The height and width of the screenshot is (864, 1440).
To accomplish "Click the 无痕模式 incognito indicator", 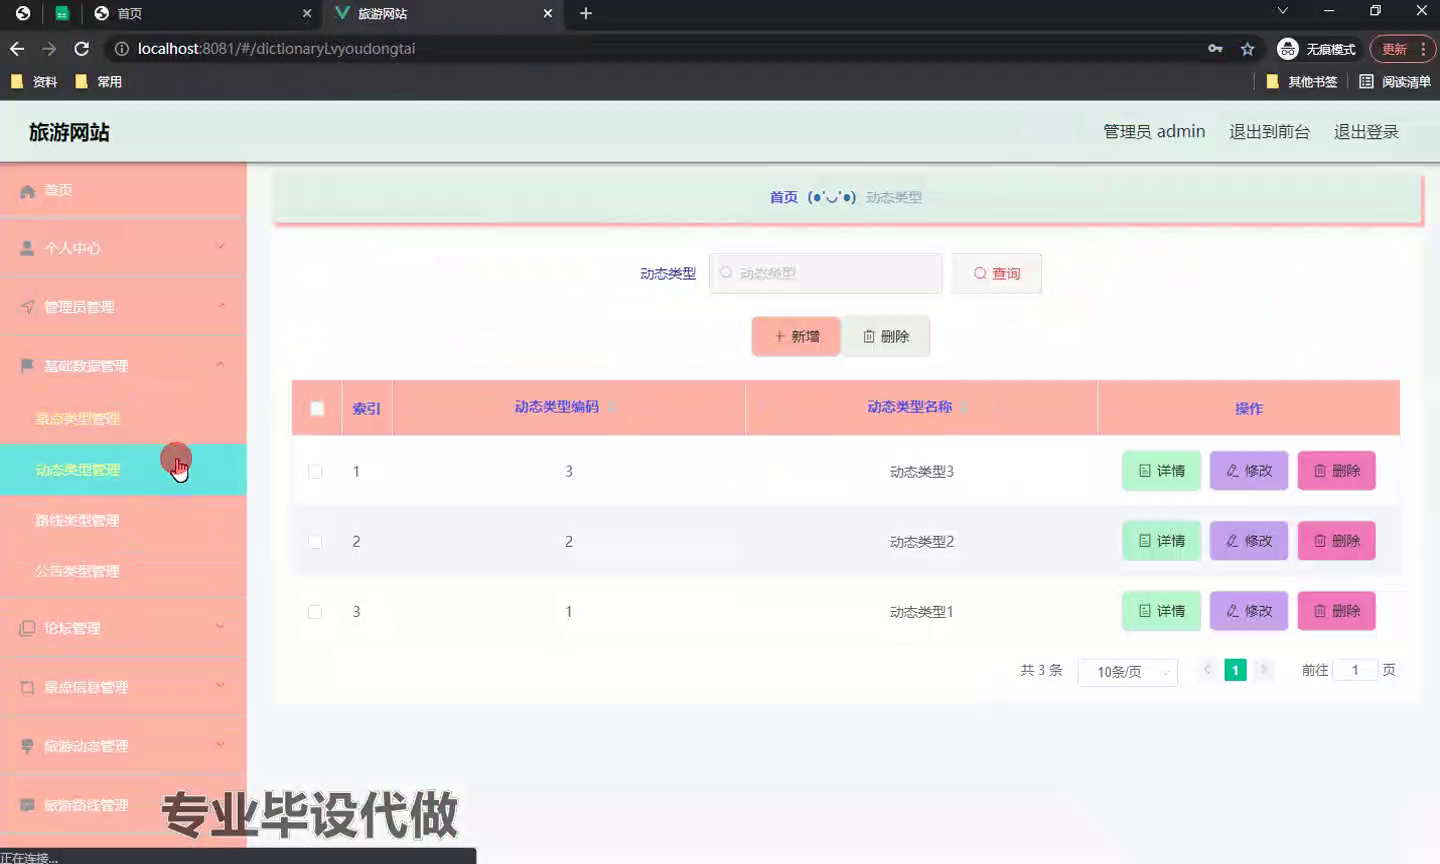I will [x=1317, y=49].
